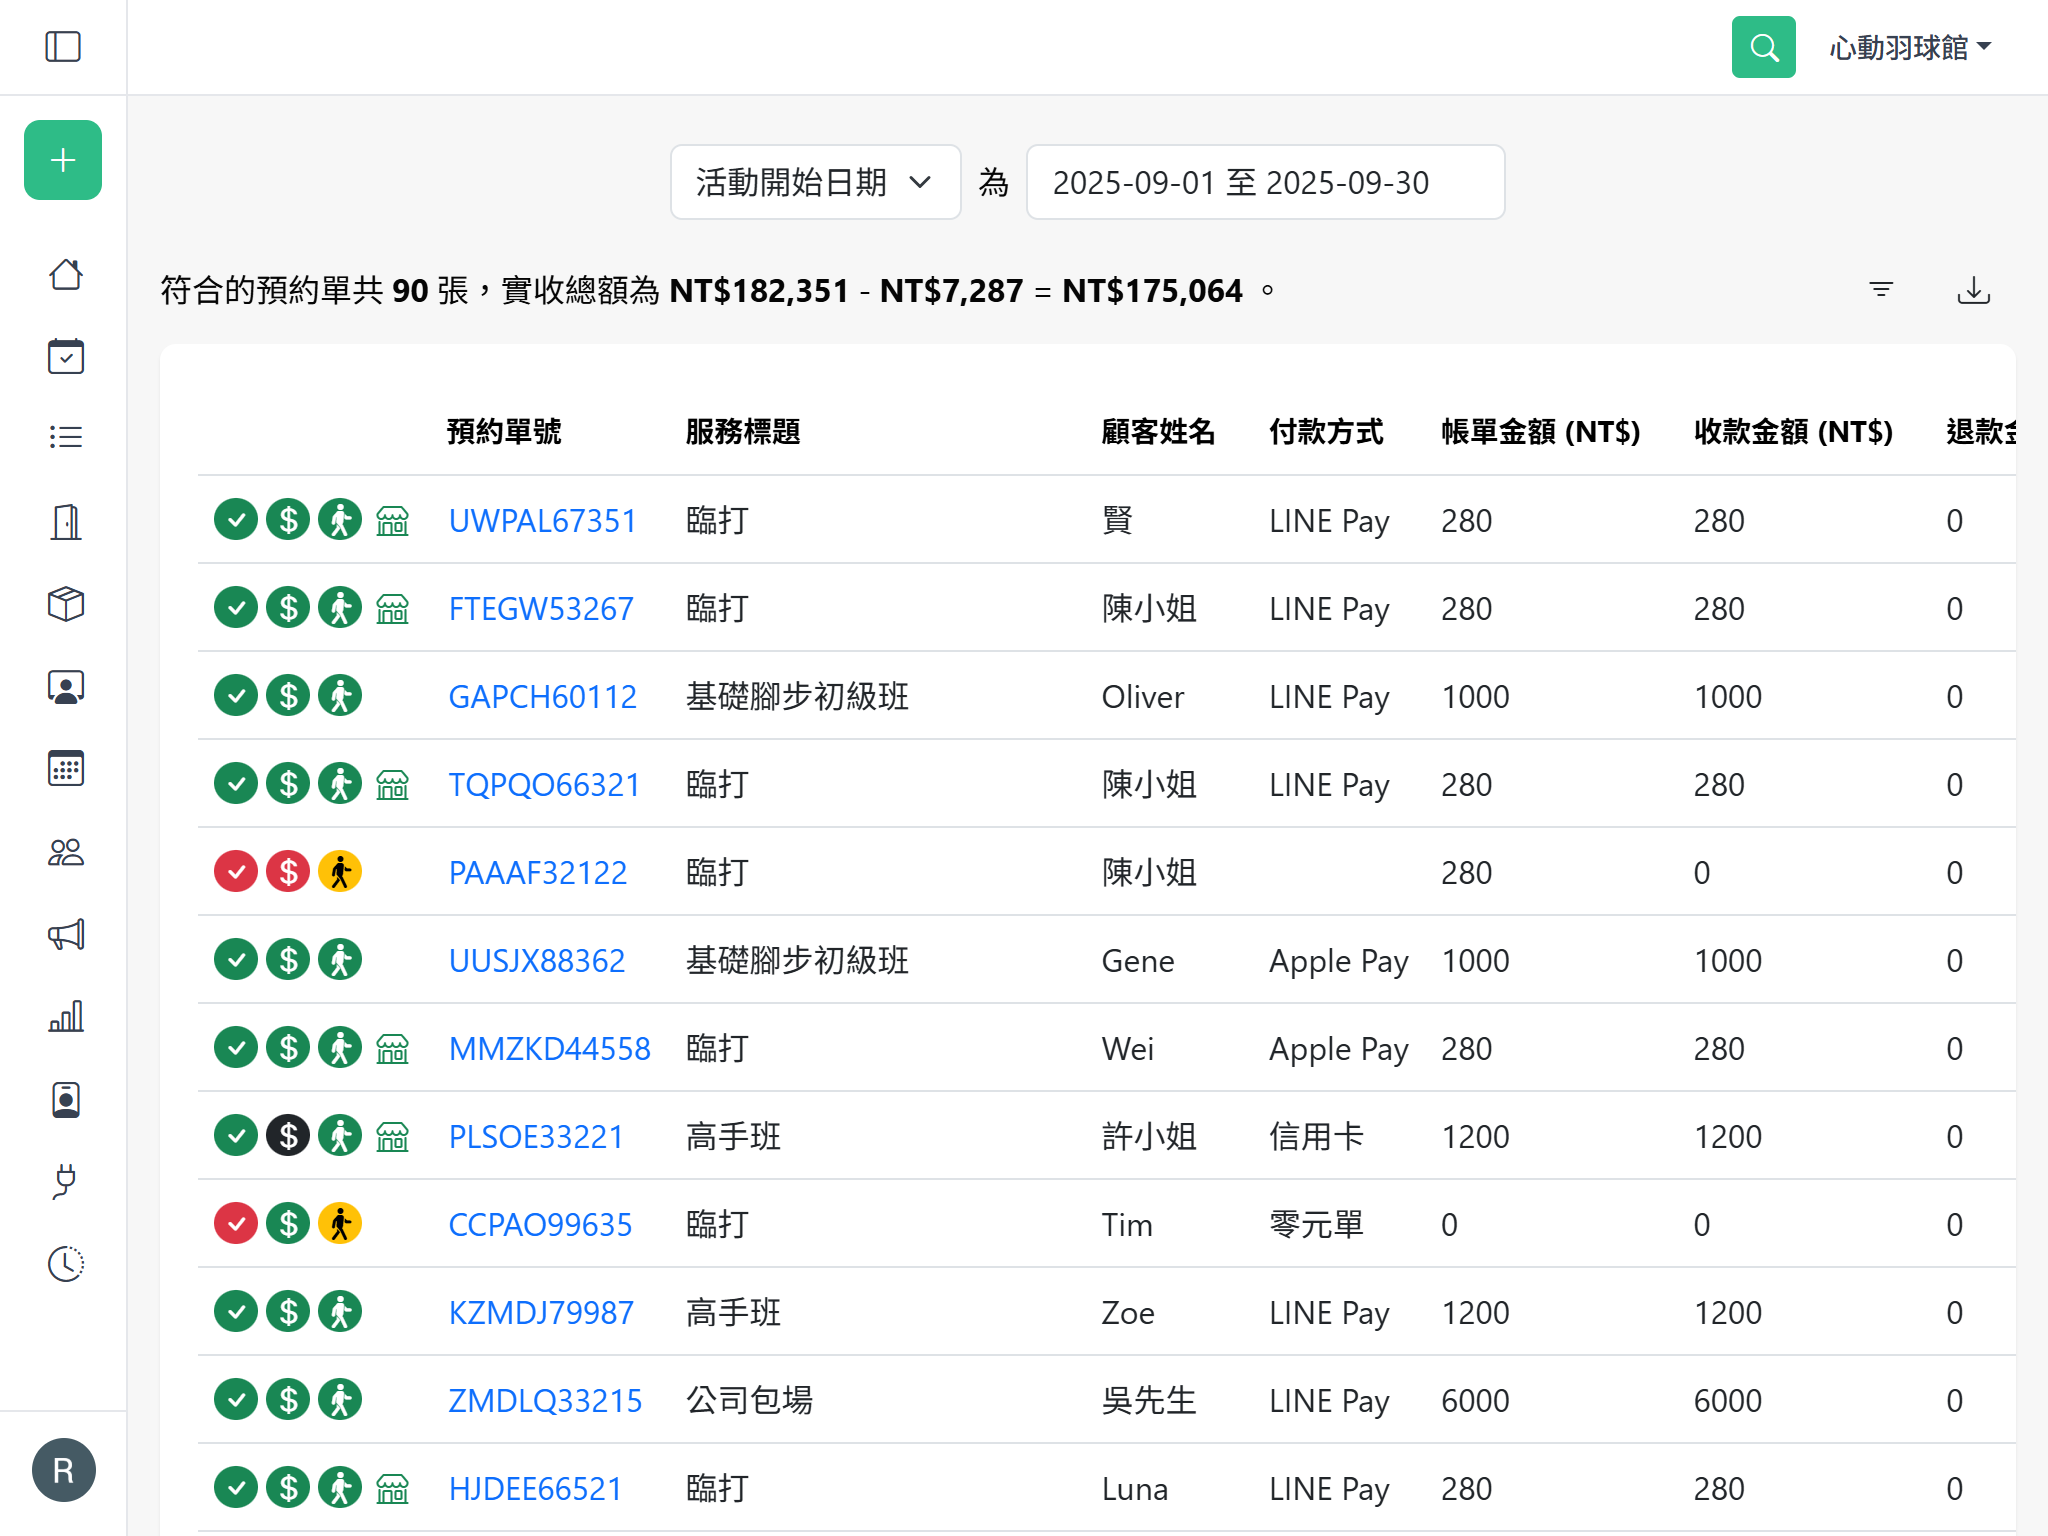
Task: Open the megaphone icon in sidebar
Action: 66,934
